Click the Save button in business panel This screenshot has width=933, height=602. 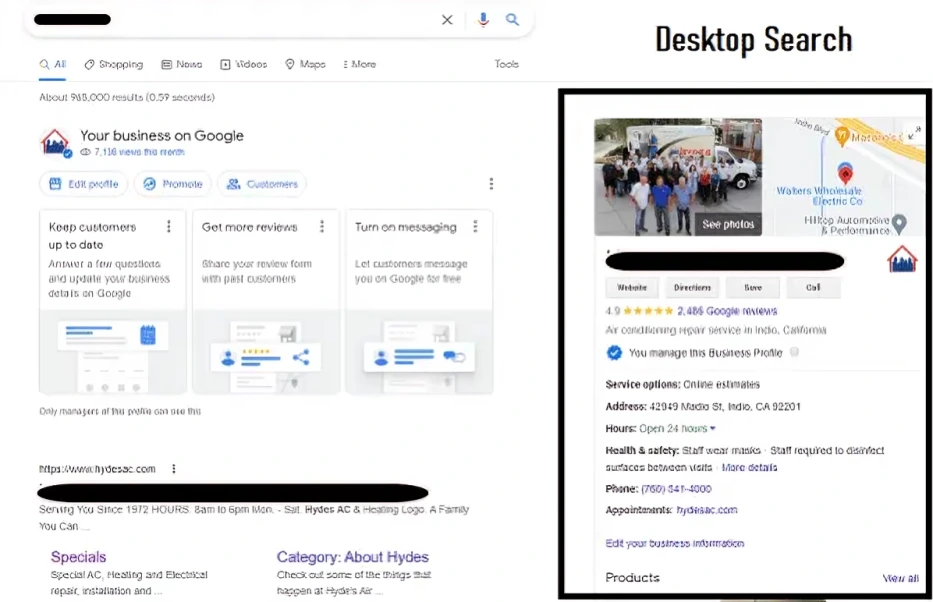tap(753, 287)
